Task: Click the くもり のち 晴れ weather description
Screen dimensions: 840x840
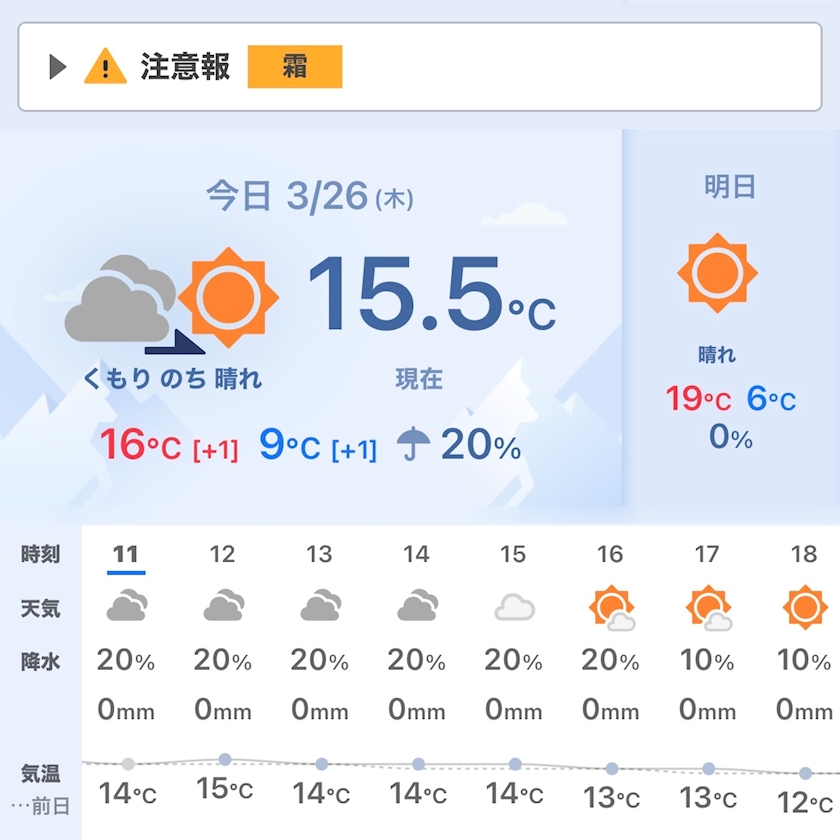Action: coord(172,379)
